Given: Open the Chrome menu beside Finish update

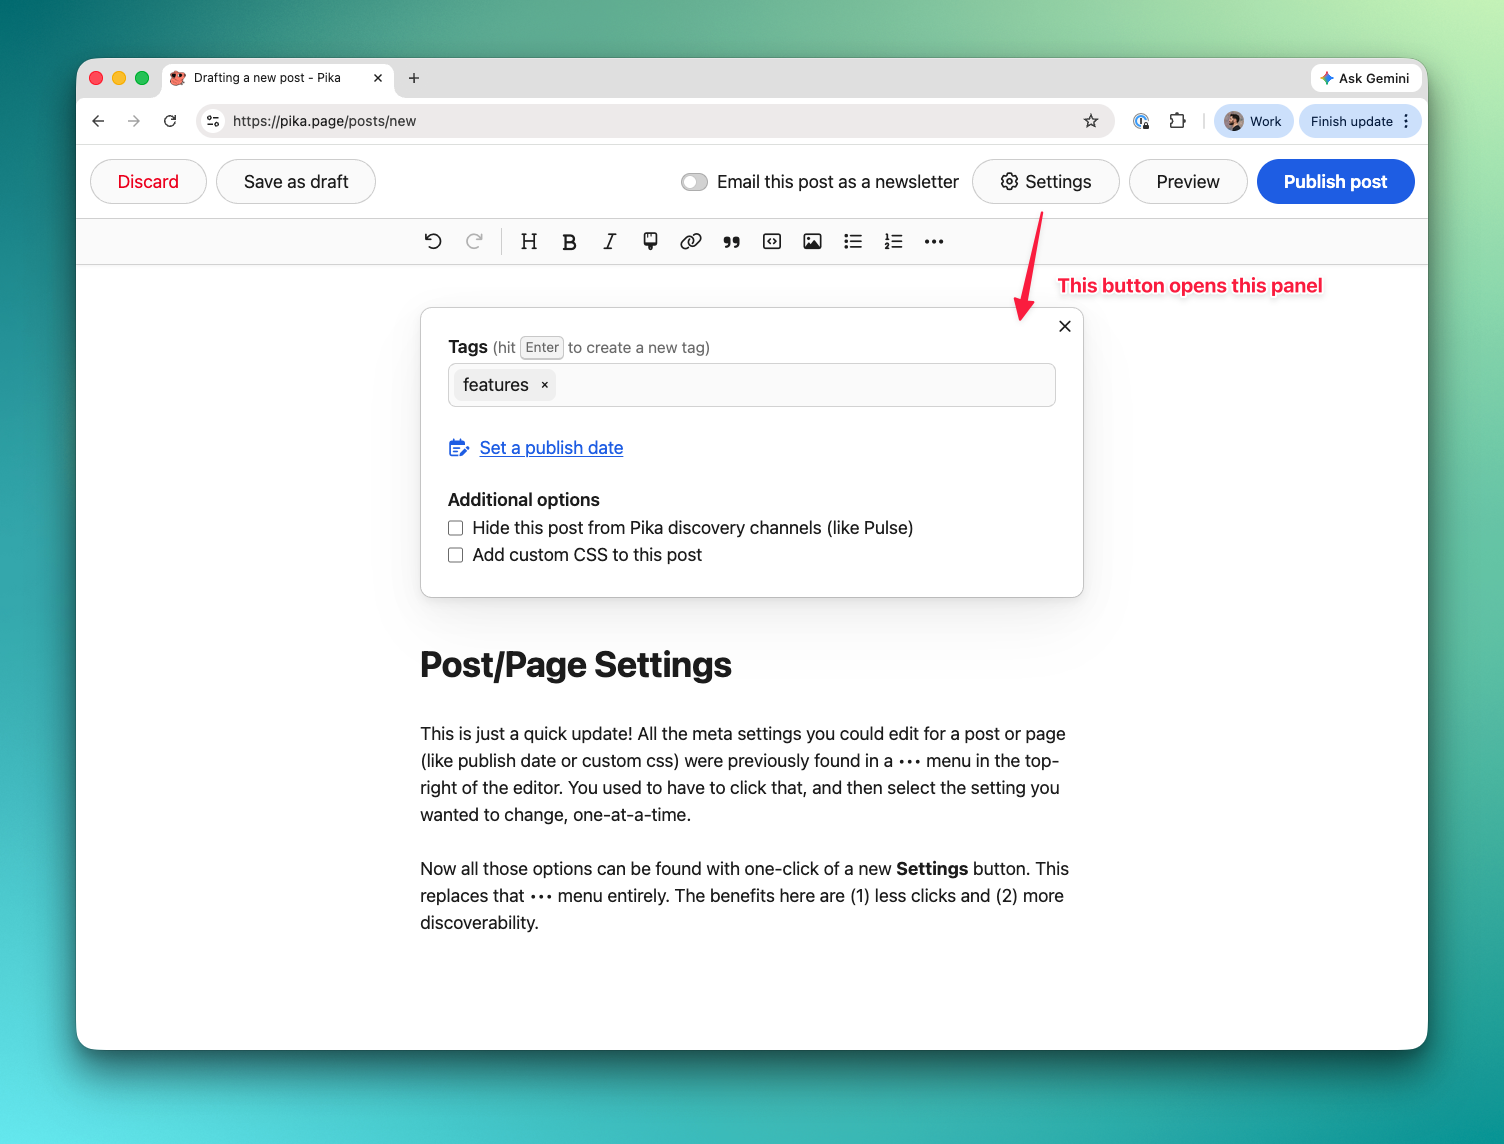Looking at the screenshot, I should click(1406, 121).
